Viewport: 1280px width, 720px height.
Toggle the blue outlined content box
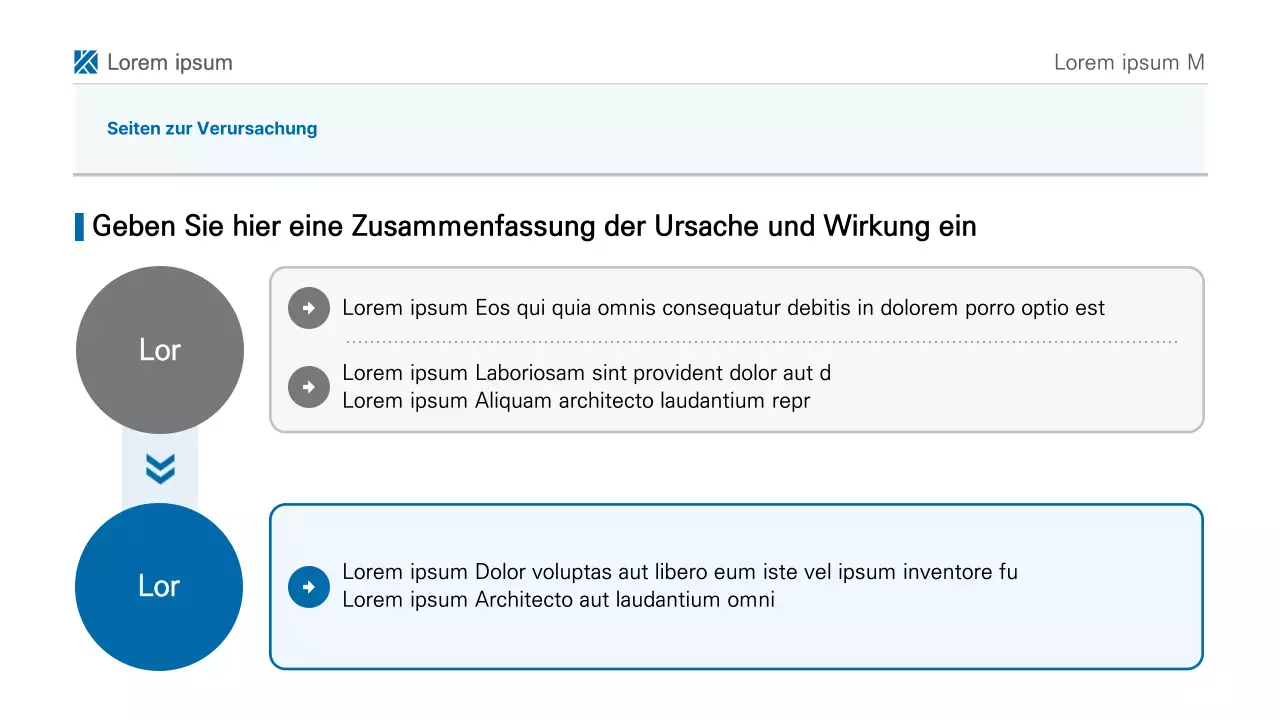coord(737,587)
